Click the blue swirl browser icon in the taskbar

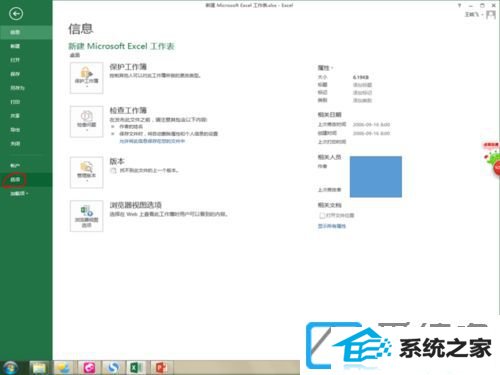(x=113, y=368)
